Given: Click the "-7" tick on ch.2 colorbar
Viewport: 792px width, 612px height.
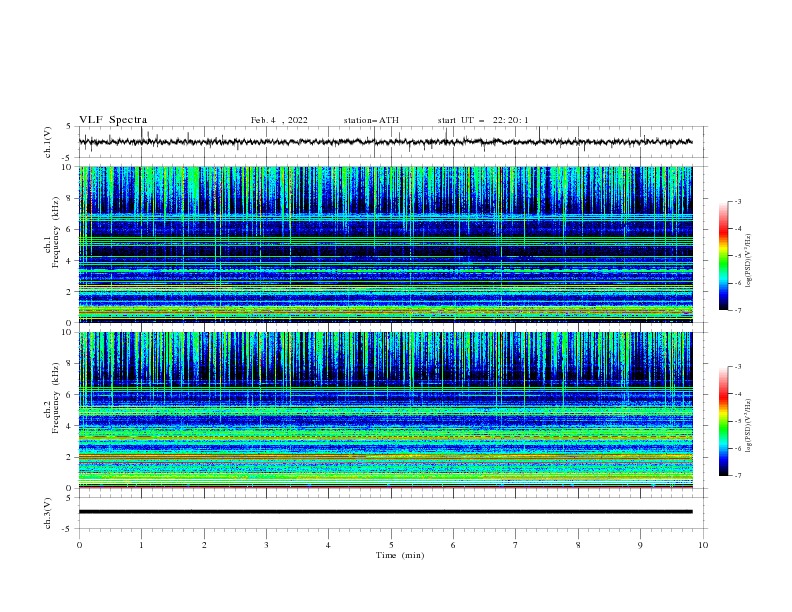Looking at the screenshot, I should [x=737, y=475].
